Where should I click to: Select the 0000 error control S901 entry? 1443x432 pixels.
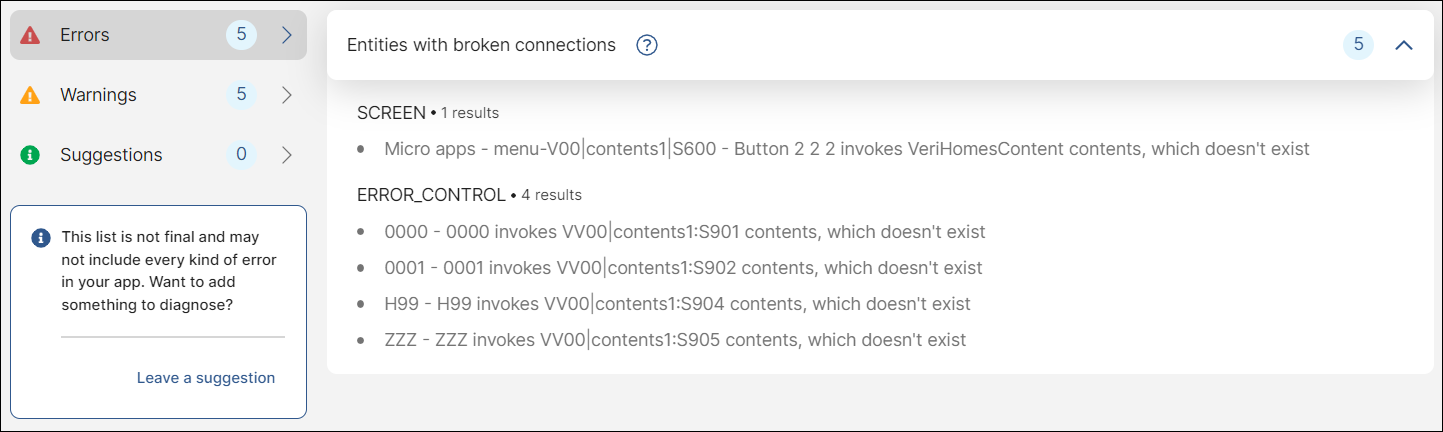point(684,232)
